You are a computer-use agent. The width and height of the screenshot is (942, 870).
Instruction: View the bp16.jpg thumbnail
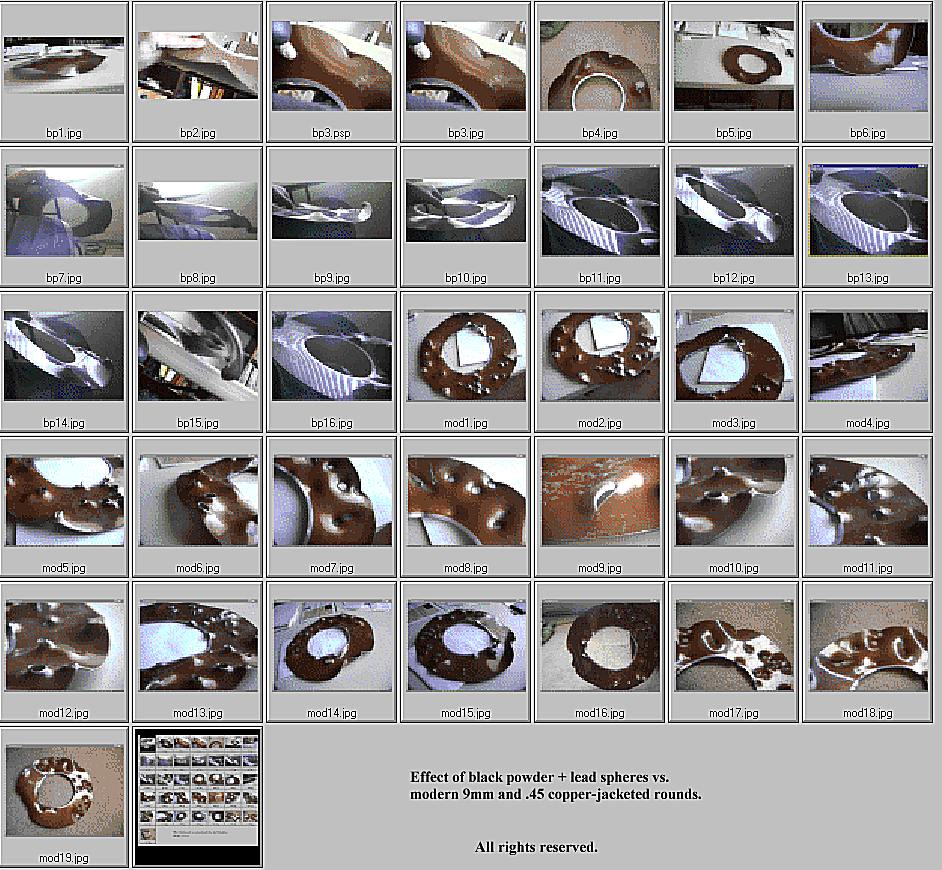tap(332, 356)
